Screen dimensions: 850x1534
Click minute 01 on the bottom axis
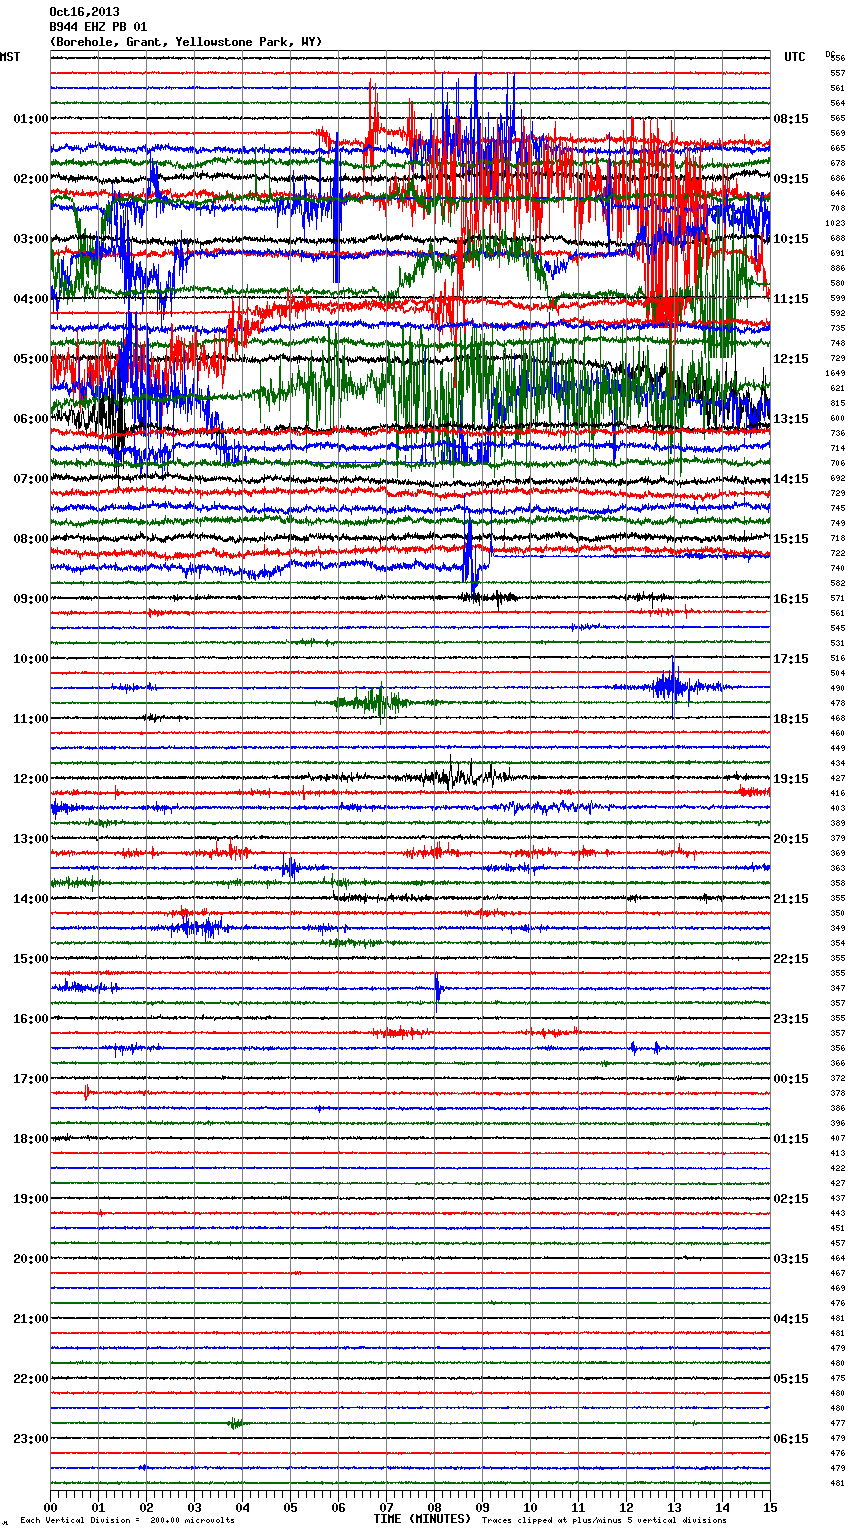pos(99,1507)
